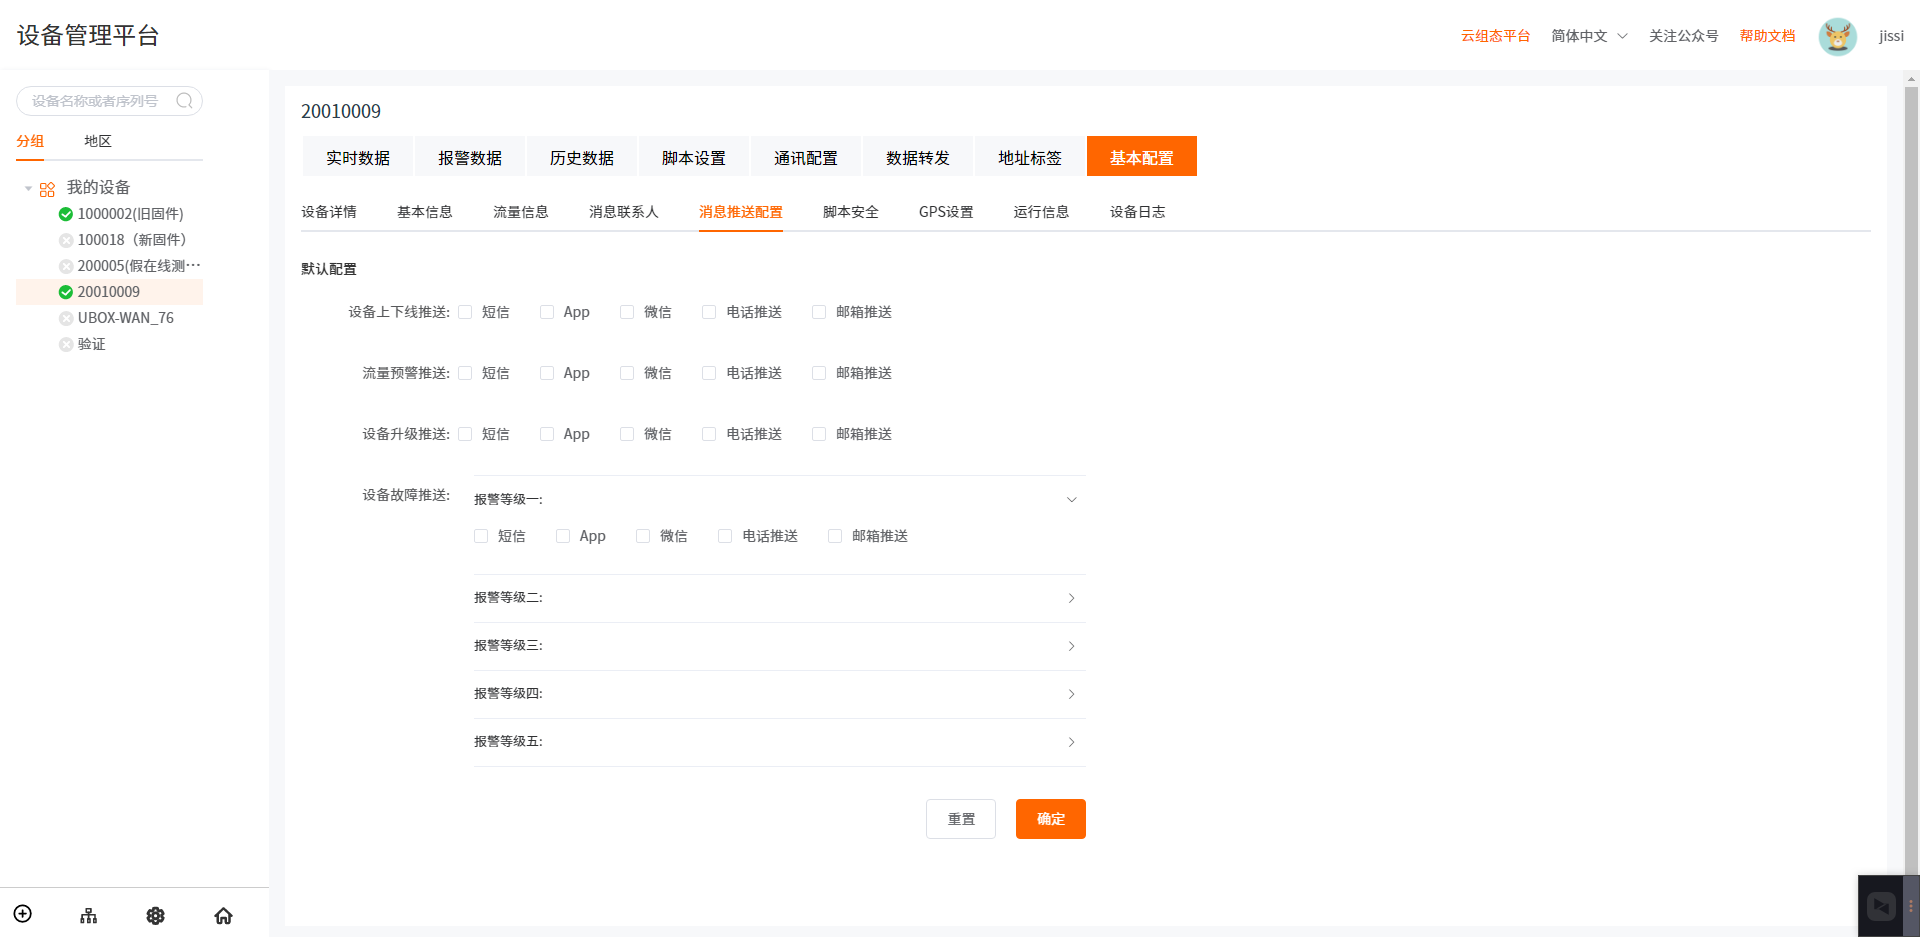Open the 消息联系人 sub-tab
Screen dimensions: 1920x937
tap(624, 212)
